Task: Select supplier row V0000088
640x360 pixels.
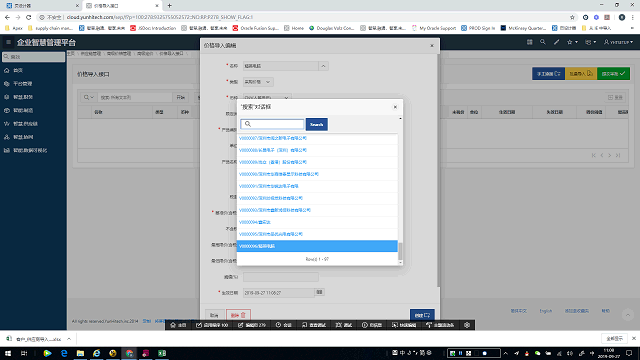Action: point(317,150)
